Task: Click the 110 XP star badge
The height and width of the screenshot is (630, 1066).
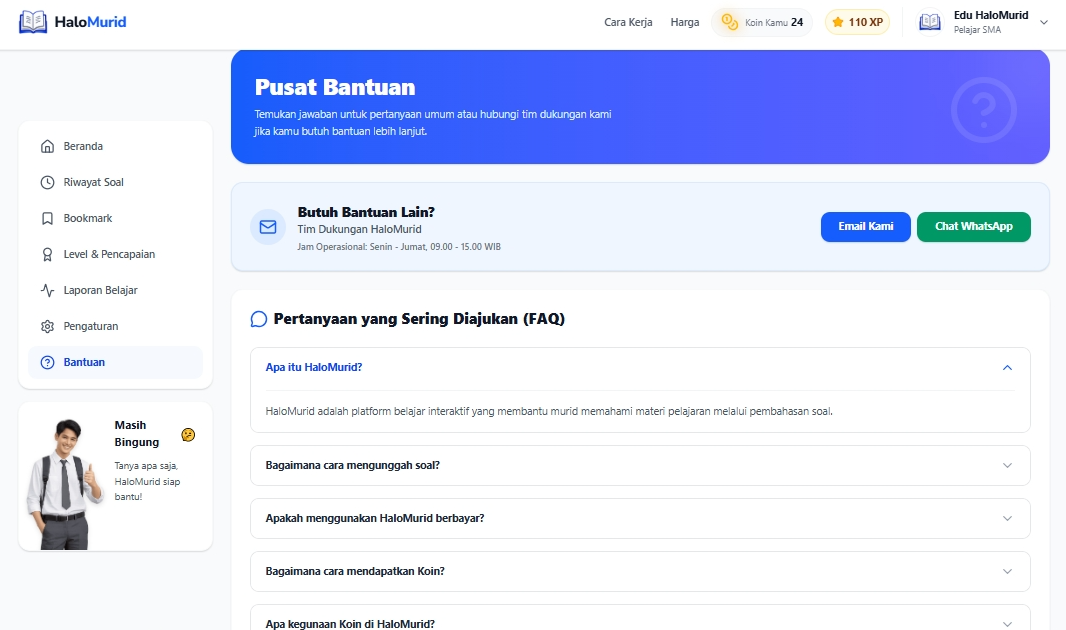Action: 857,22
